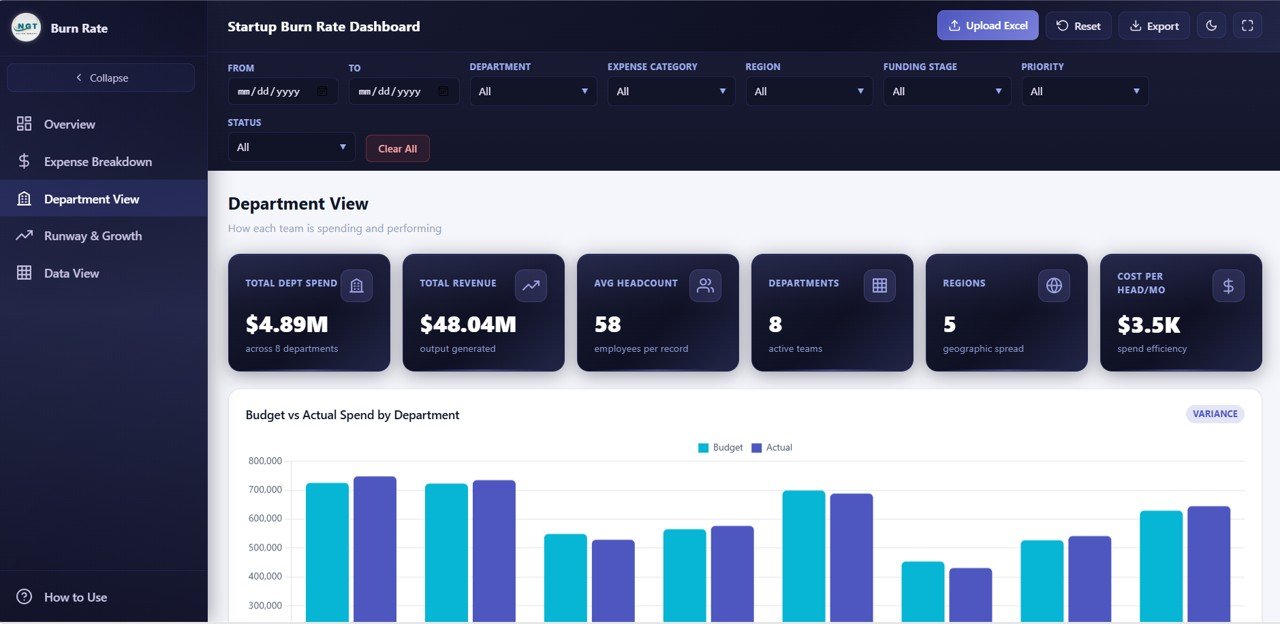1280x624 pixels.
Task: Open the Funding Stage dropdown
Action: (946, 91)
